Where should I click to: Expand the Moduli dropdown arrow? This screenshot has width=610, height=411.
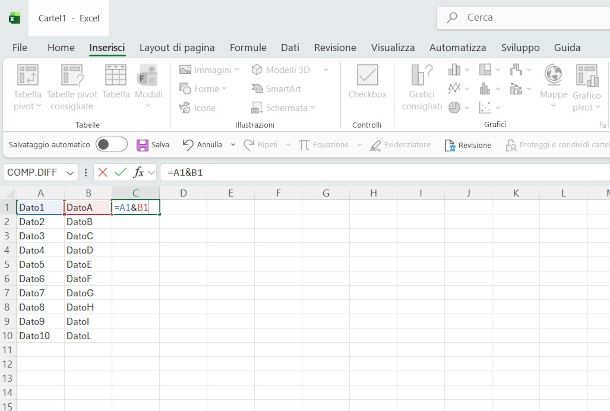click(148, 106)
